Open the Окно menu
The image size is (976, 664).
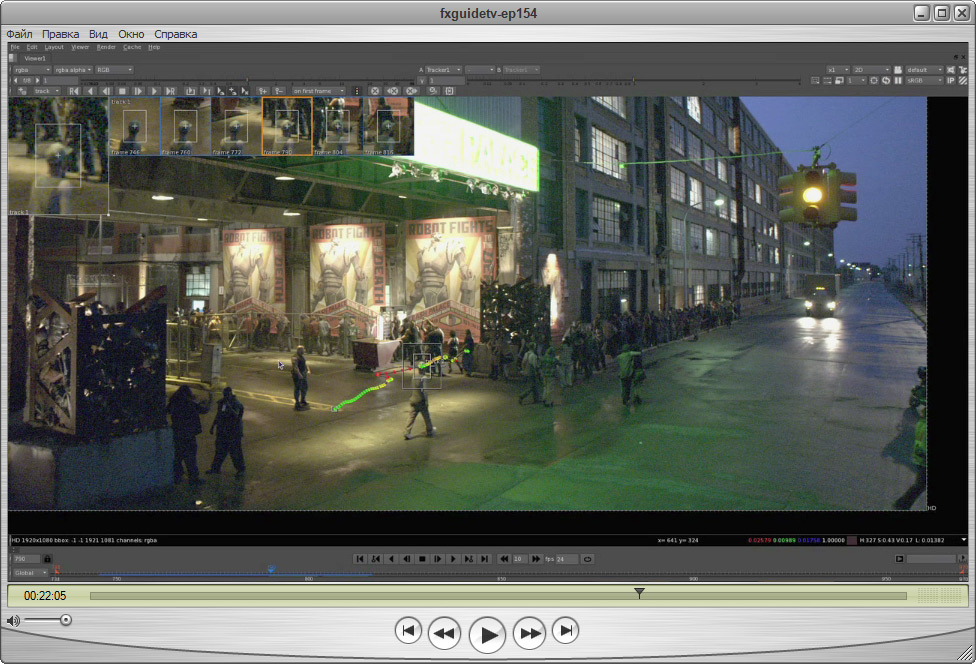(131, 34)
